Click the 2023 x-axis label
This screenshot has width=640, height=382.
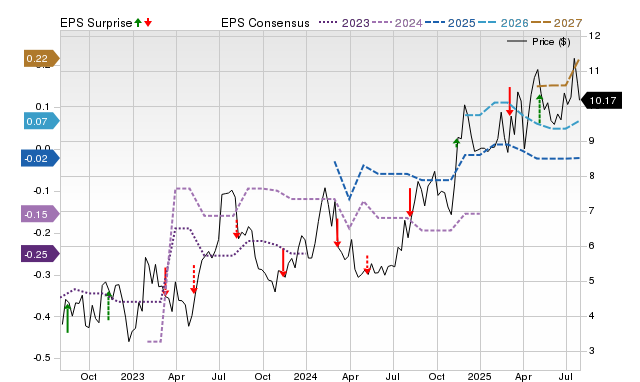(x=132, y=376)
